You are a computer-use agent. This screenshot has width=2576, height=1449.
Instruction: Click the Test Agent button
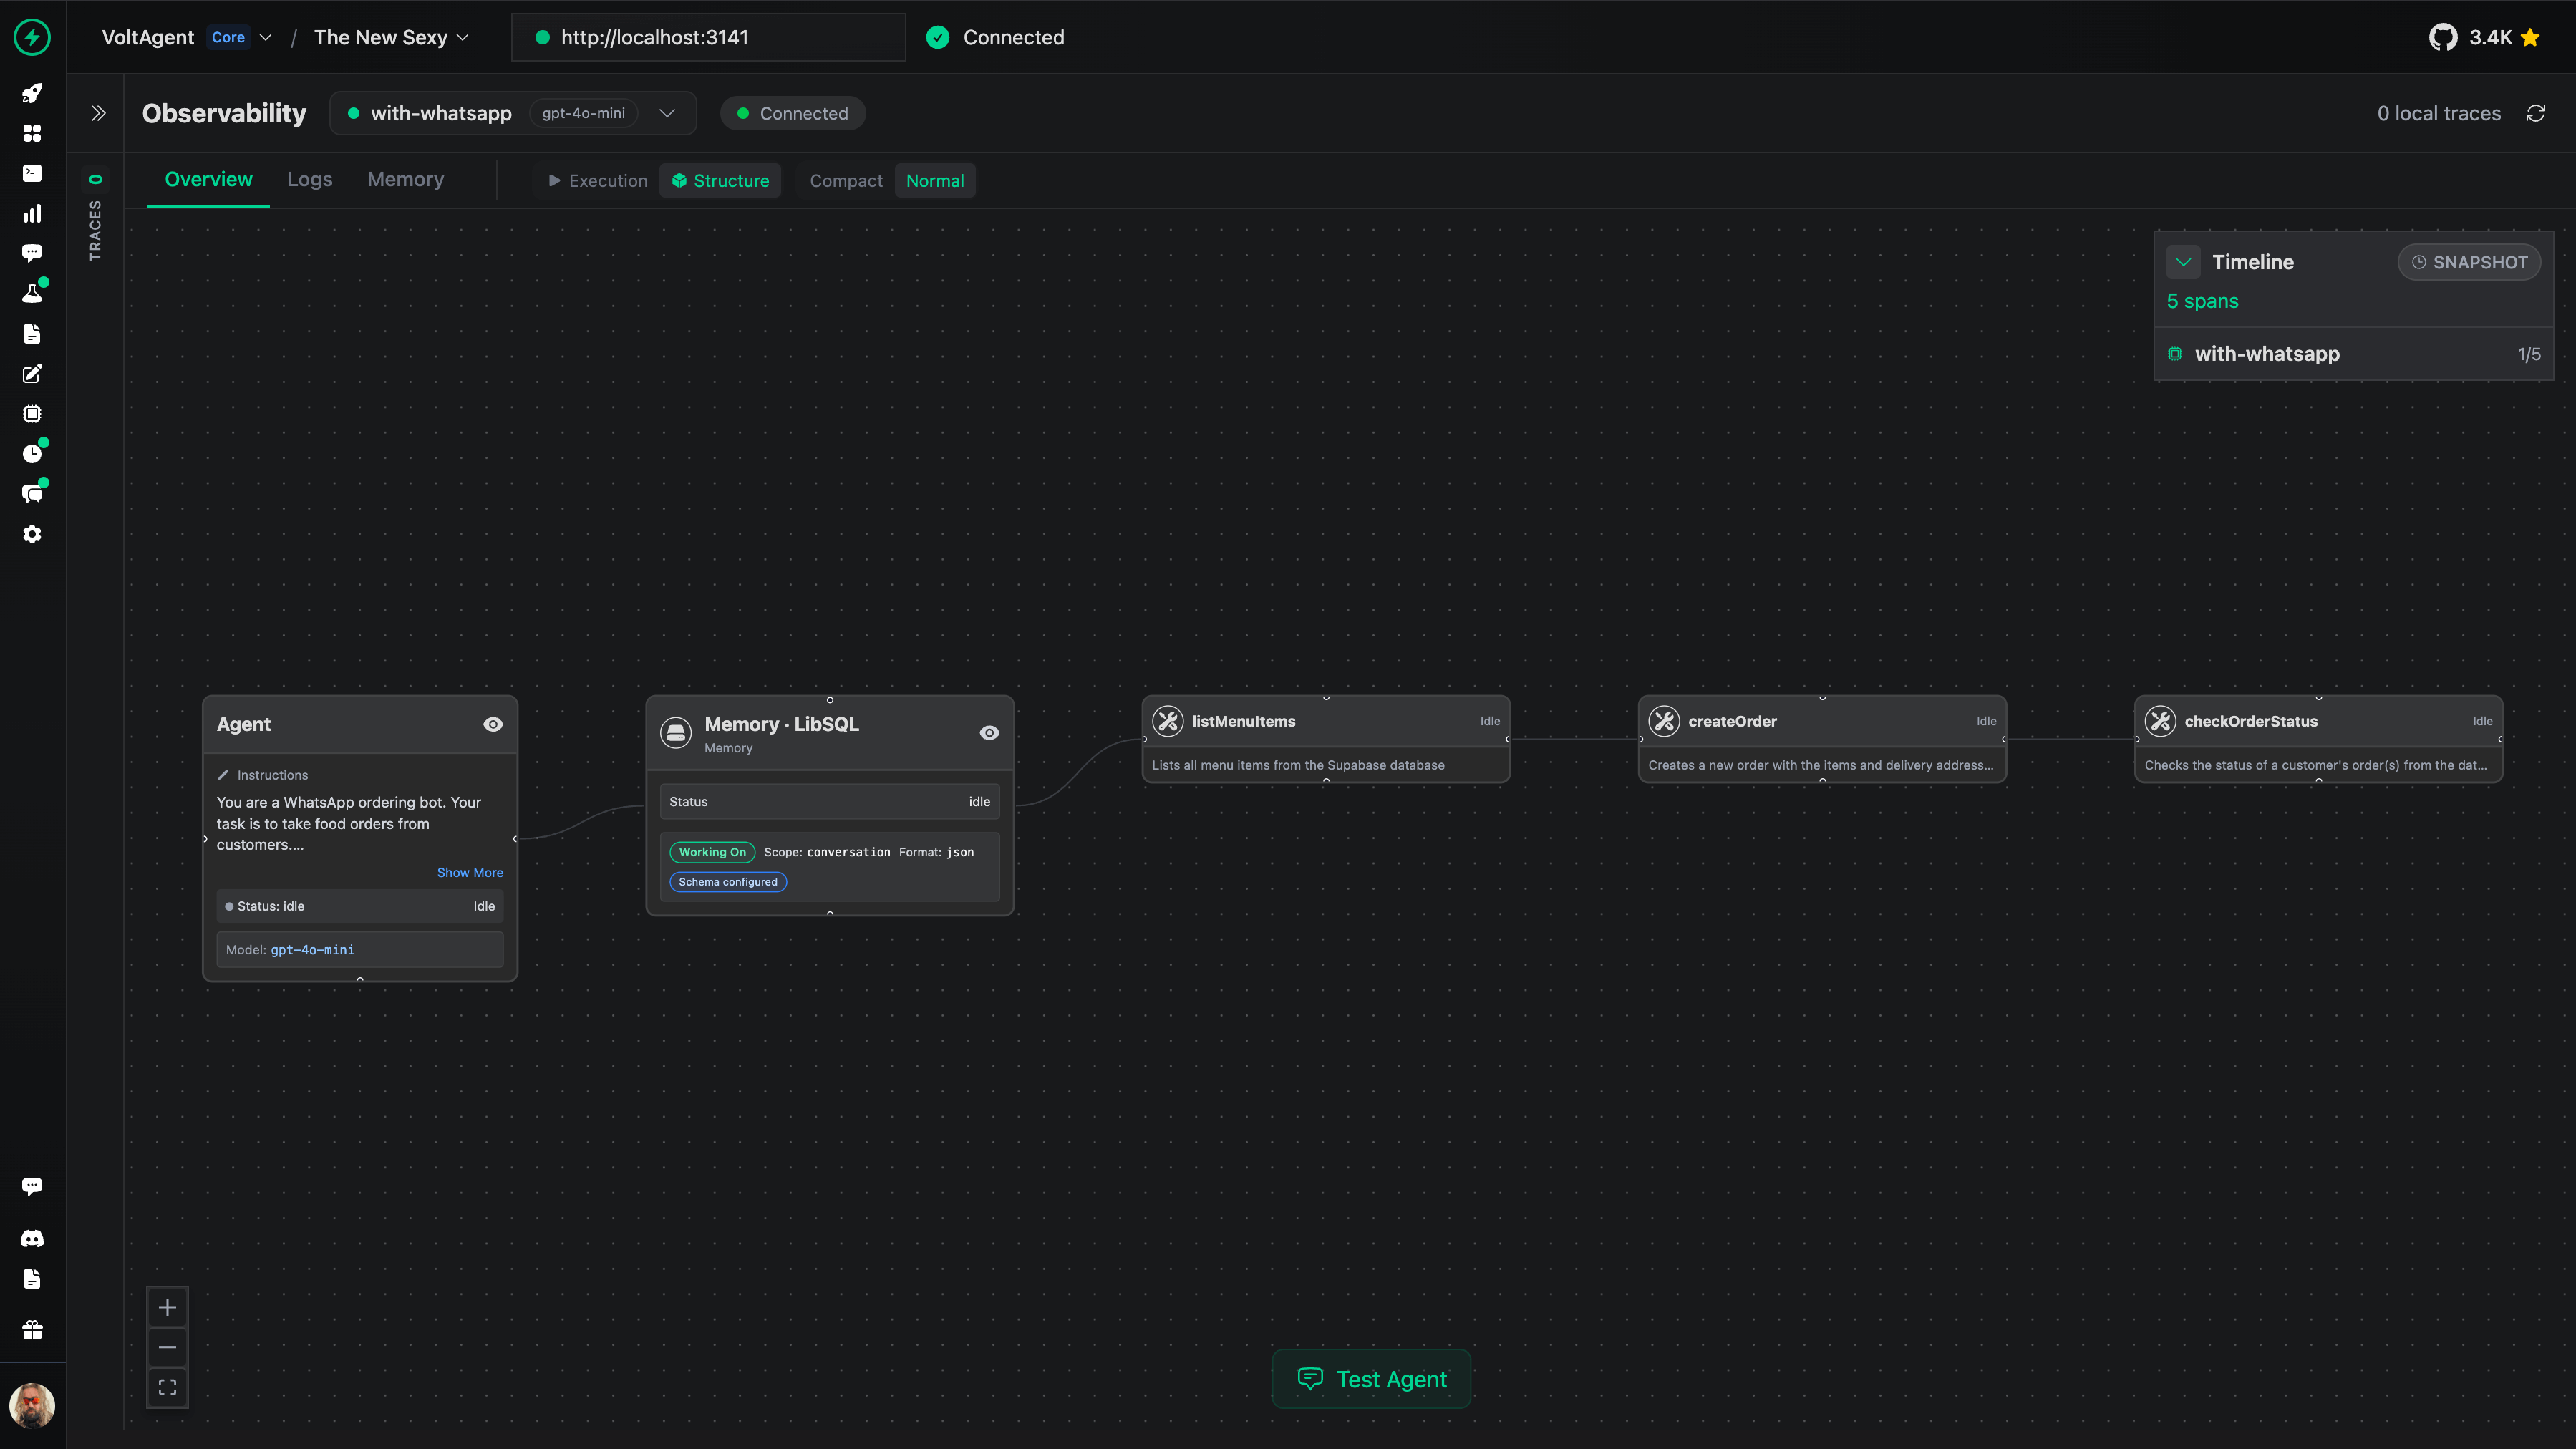tap(1371, 1379)
